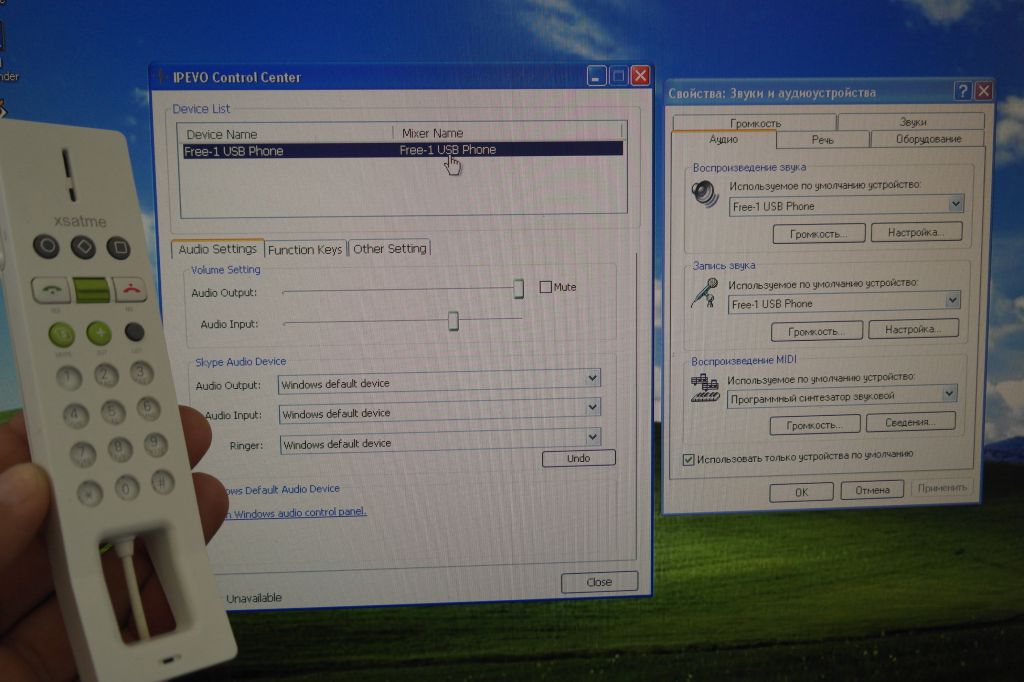Click 'Громкость...' button under 'Воспроизведение звука'
Viewport: 1024px width, 682px height.
coord(819,234)
